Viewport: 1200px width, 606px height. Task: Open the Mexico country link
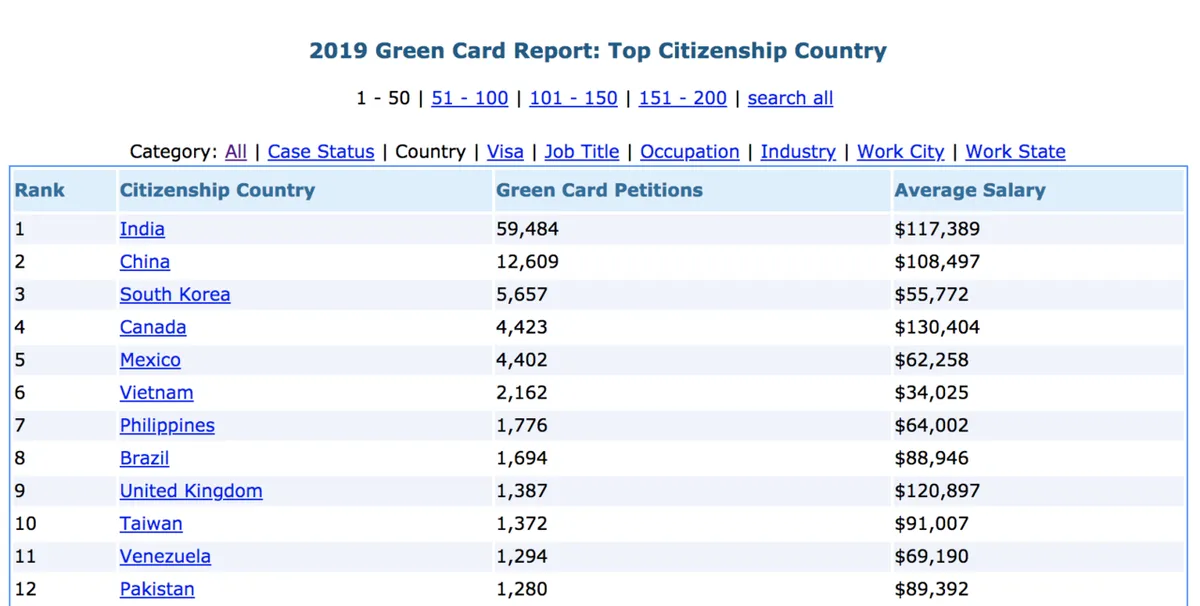(x=150, y=360)
